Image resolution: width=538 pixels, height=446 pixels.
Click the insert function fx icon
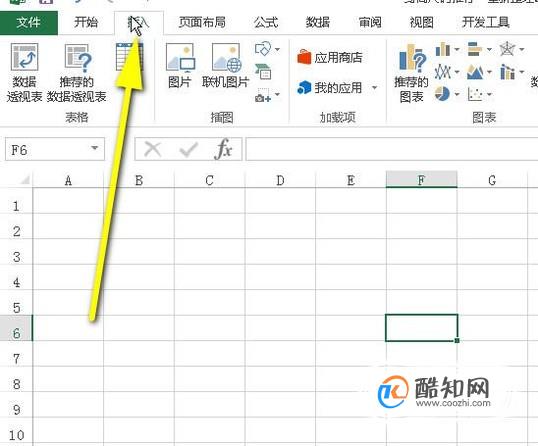click(x=223, y=149)
